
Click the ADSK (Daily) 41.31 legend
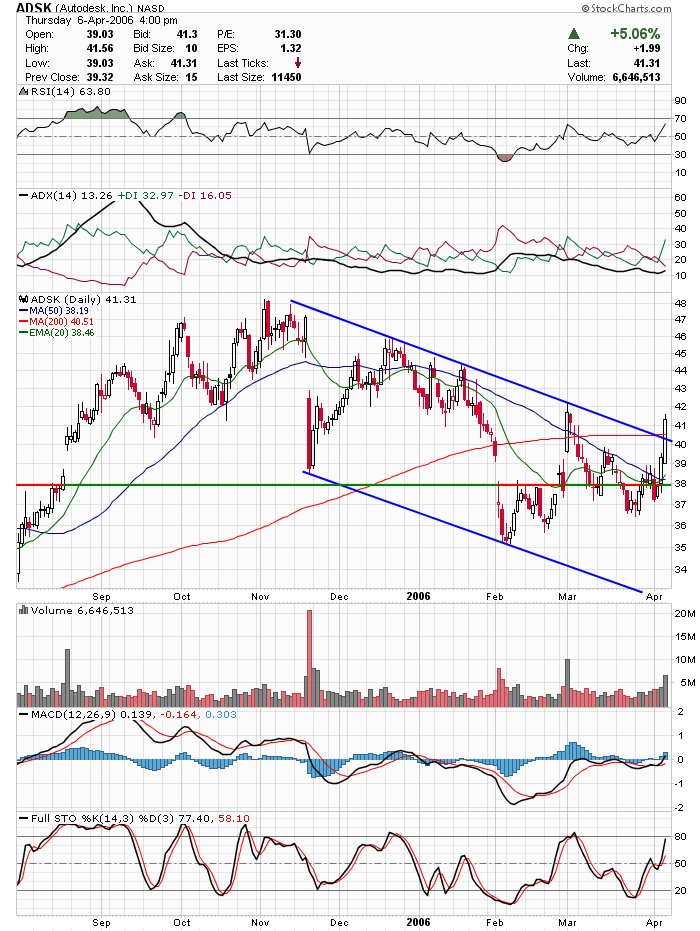pyautogui.click(x=83, y=299)
